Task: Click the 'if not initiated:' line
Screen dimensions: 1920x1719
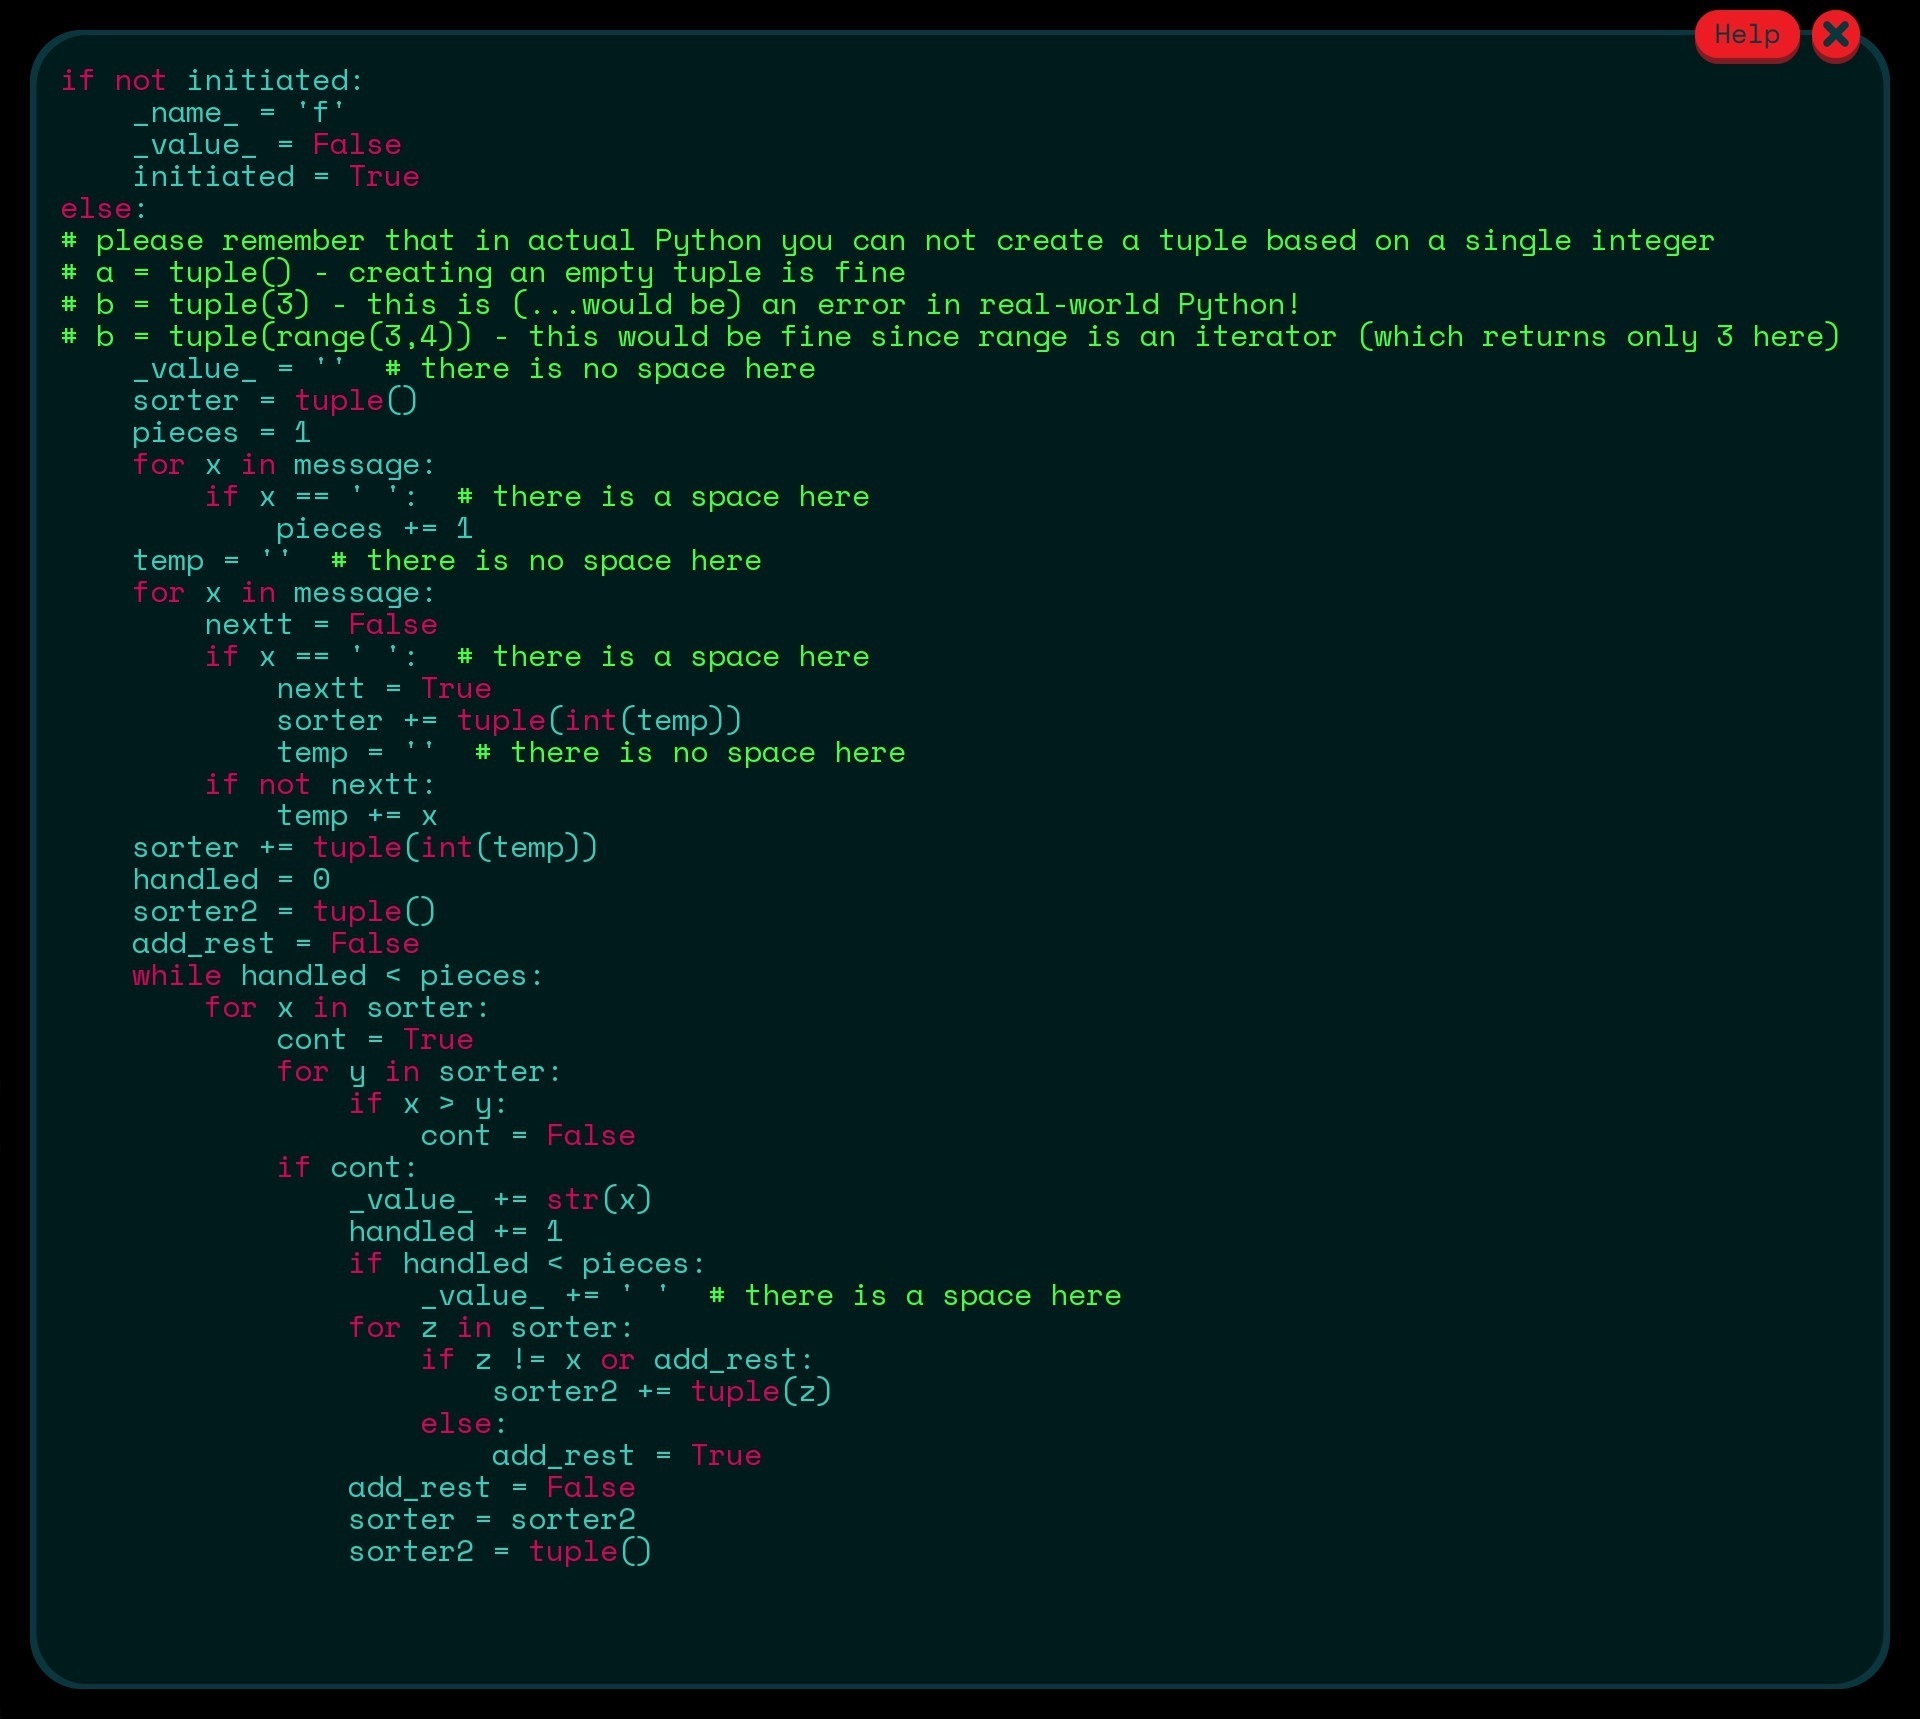Action: pos(211,80)
